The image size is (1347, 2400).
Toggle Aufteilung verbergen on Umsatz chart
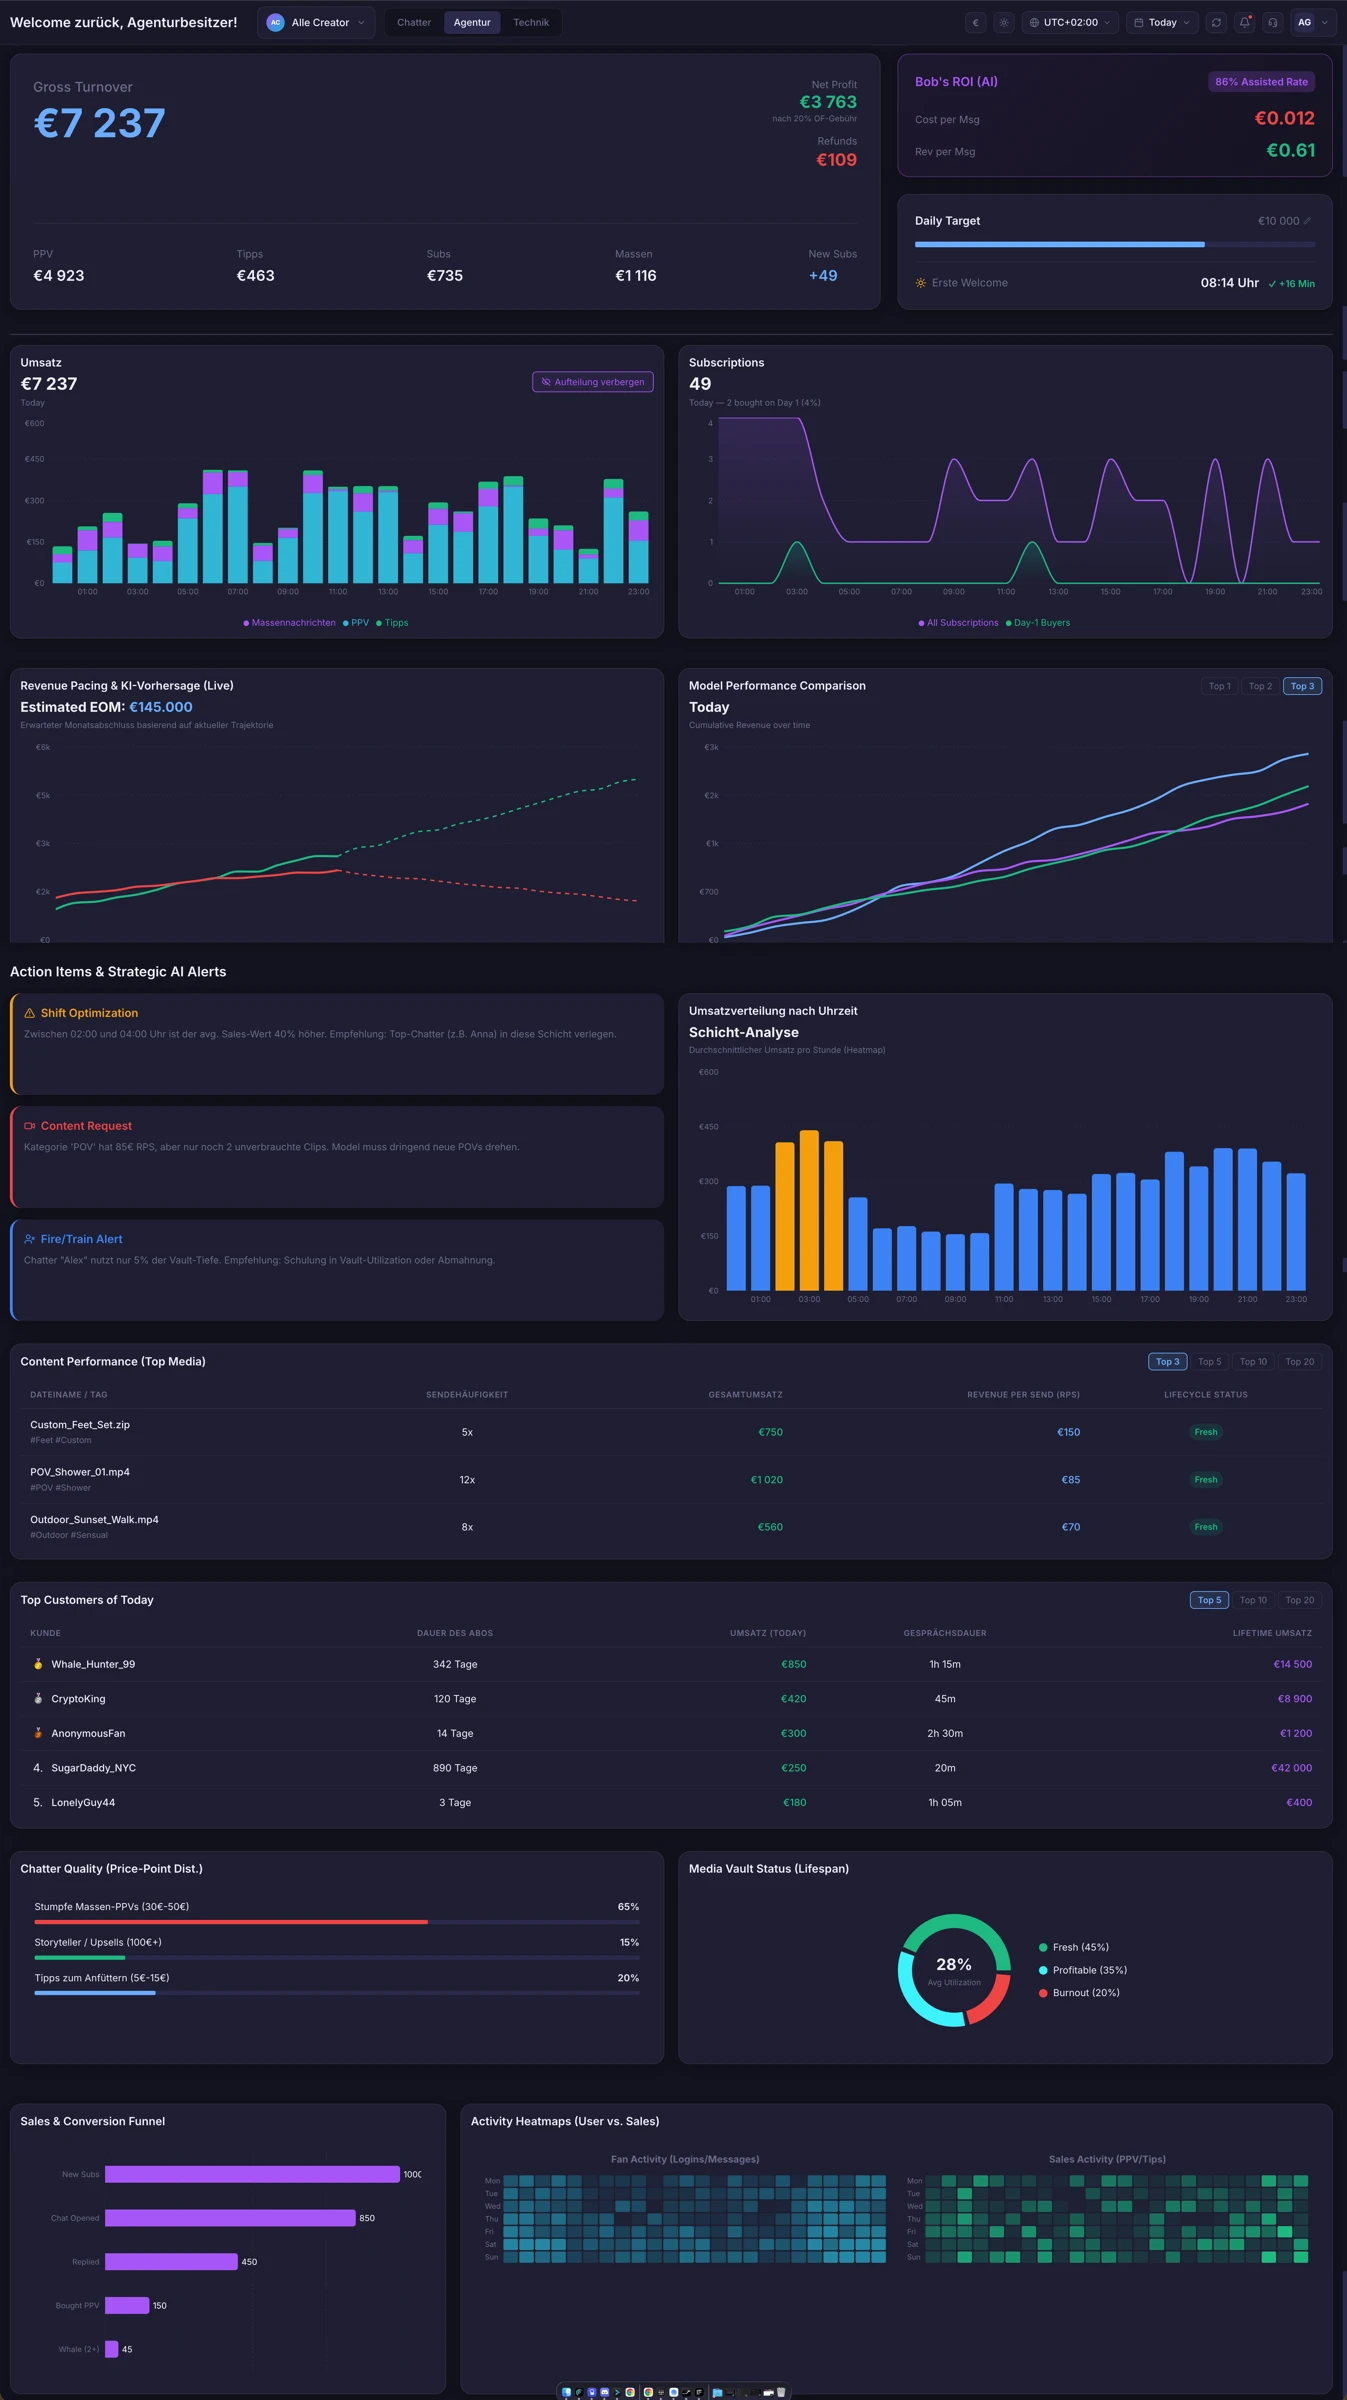click(593, 382)
